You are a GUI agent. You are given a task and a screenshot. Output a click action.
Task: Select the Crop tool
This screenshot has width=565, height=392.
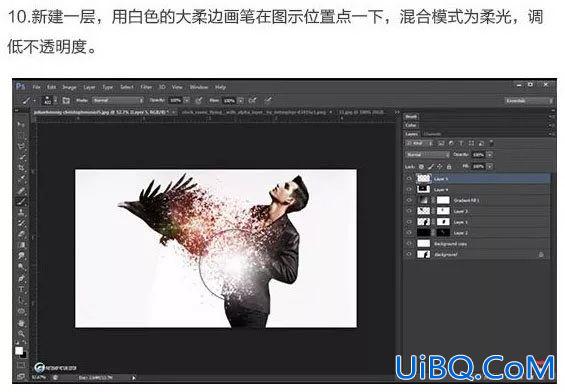[21, 168]
